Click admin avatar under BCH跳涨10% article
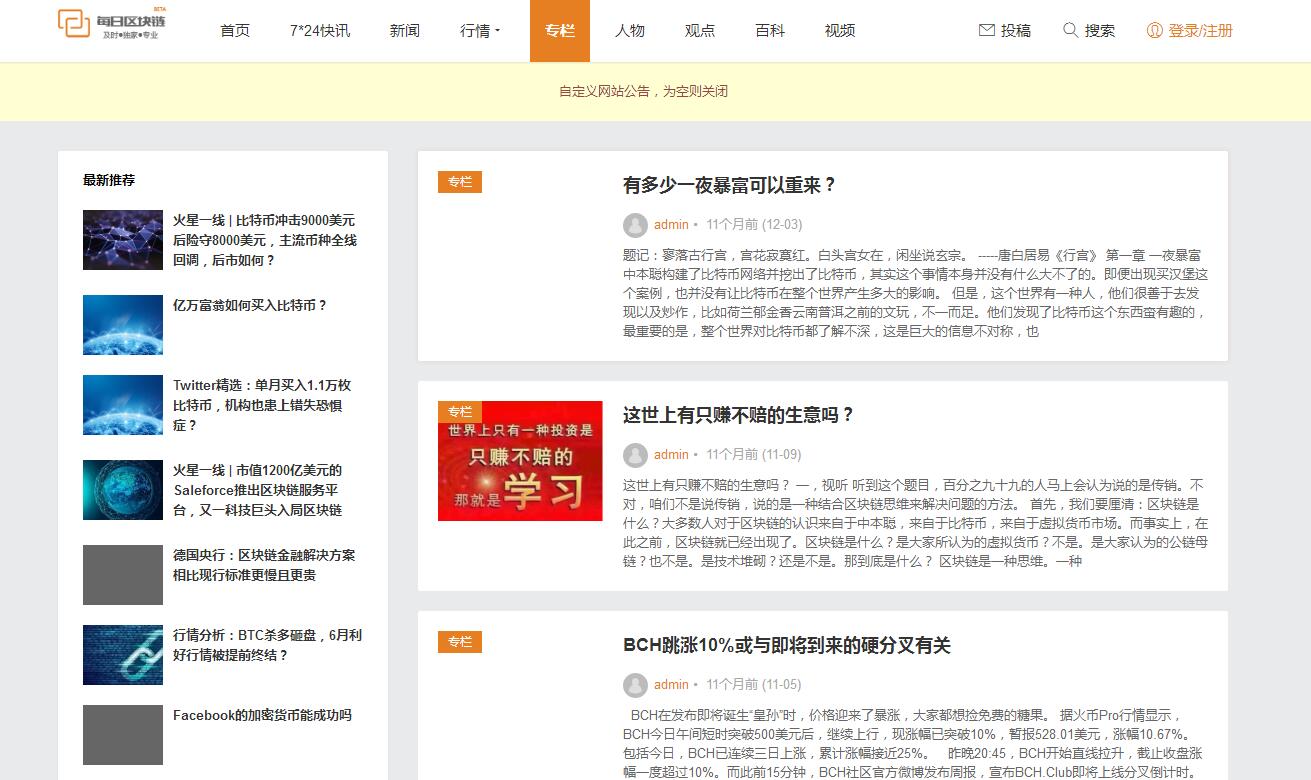The width and height of the screenshot is (1311, 780). pyautogui.click(x=635, y=685)
